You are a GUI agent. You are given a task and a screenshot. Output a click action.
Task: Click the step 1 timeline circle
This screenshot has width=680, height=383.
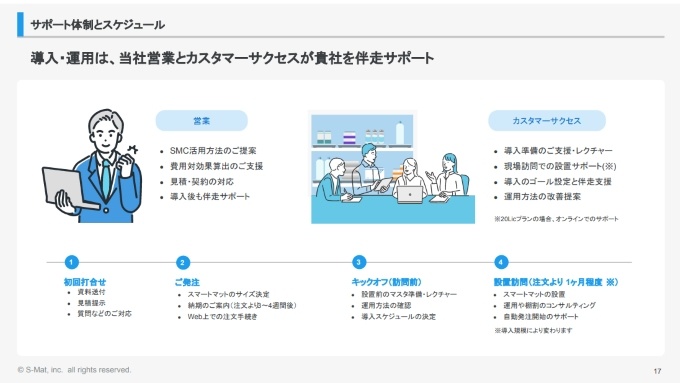point(72,262)
